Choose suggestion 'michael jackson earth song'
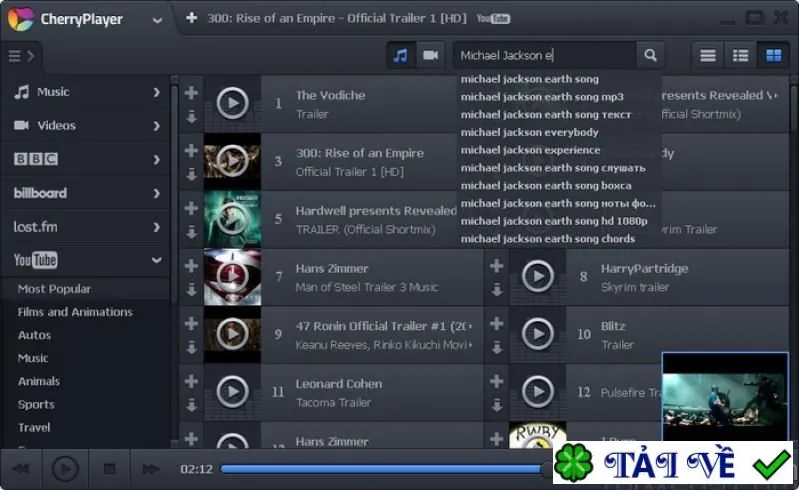 pos(530,79)
